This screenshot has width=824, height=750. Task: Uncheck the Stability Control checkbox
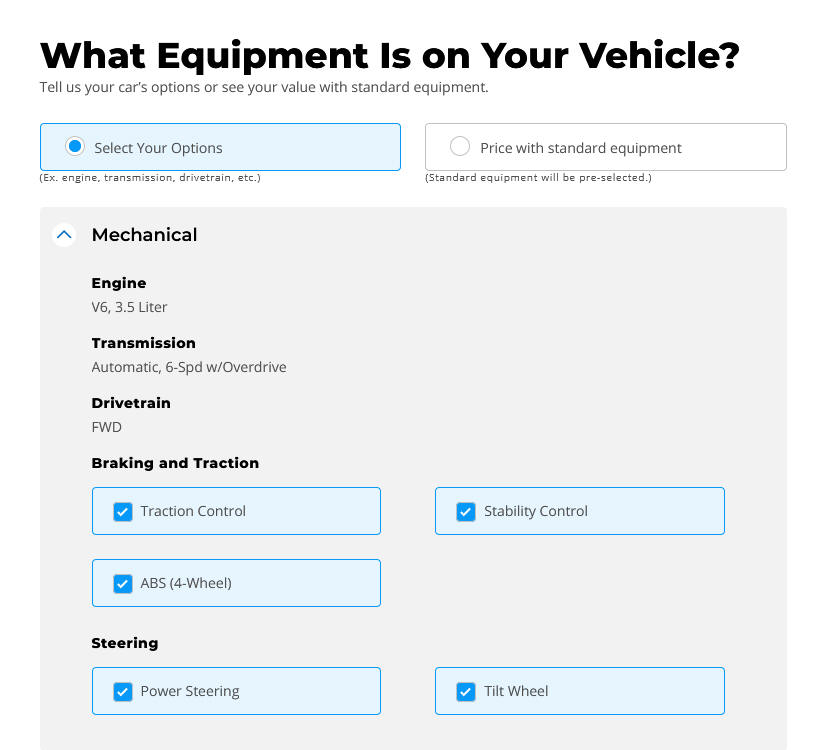pyautogui.click(x=466, y=511)
